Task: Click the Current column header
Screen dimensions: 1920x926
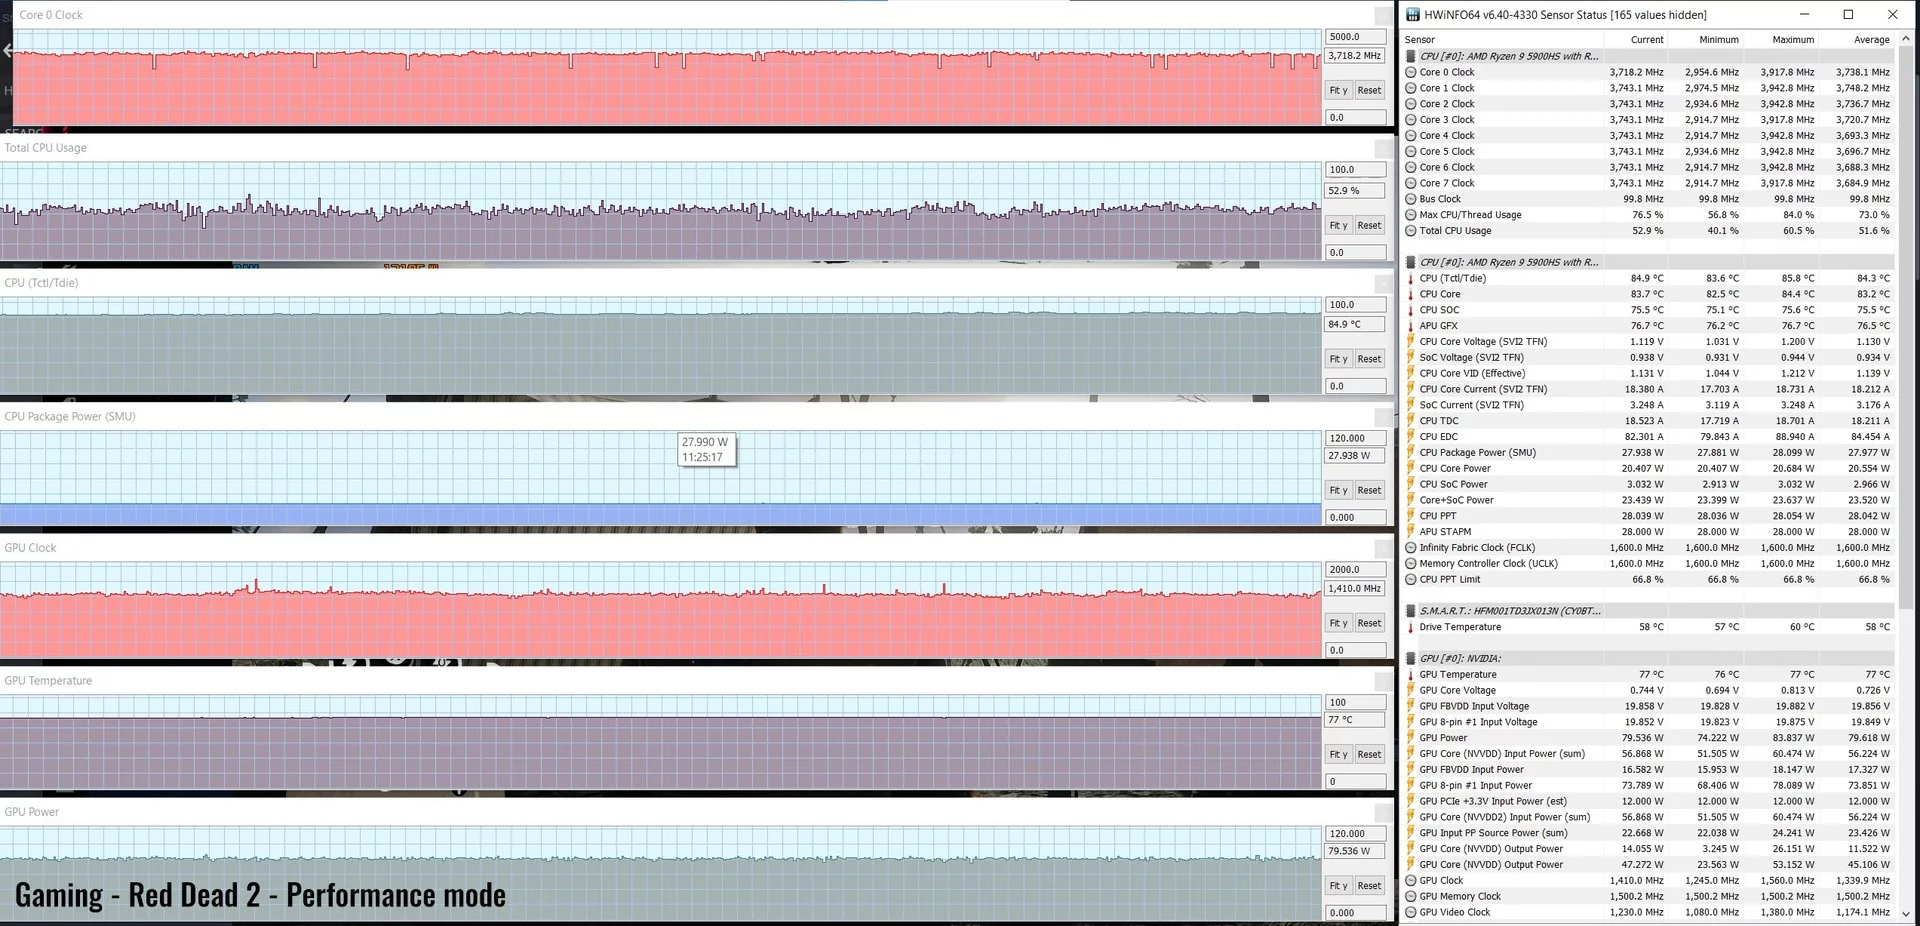Action: point(1647,40)
